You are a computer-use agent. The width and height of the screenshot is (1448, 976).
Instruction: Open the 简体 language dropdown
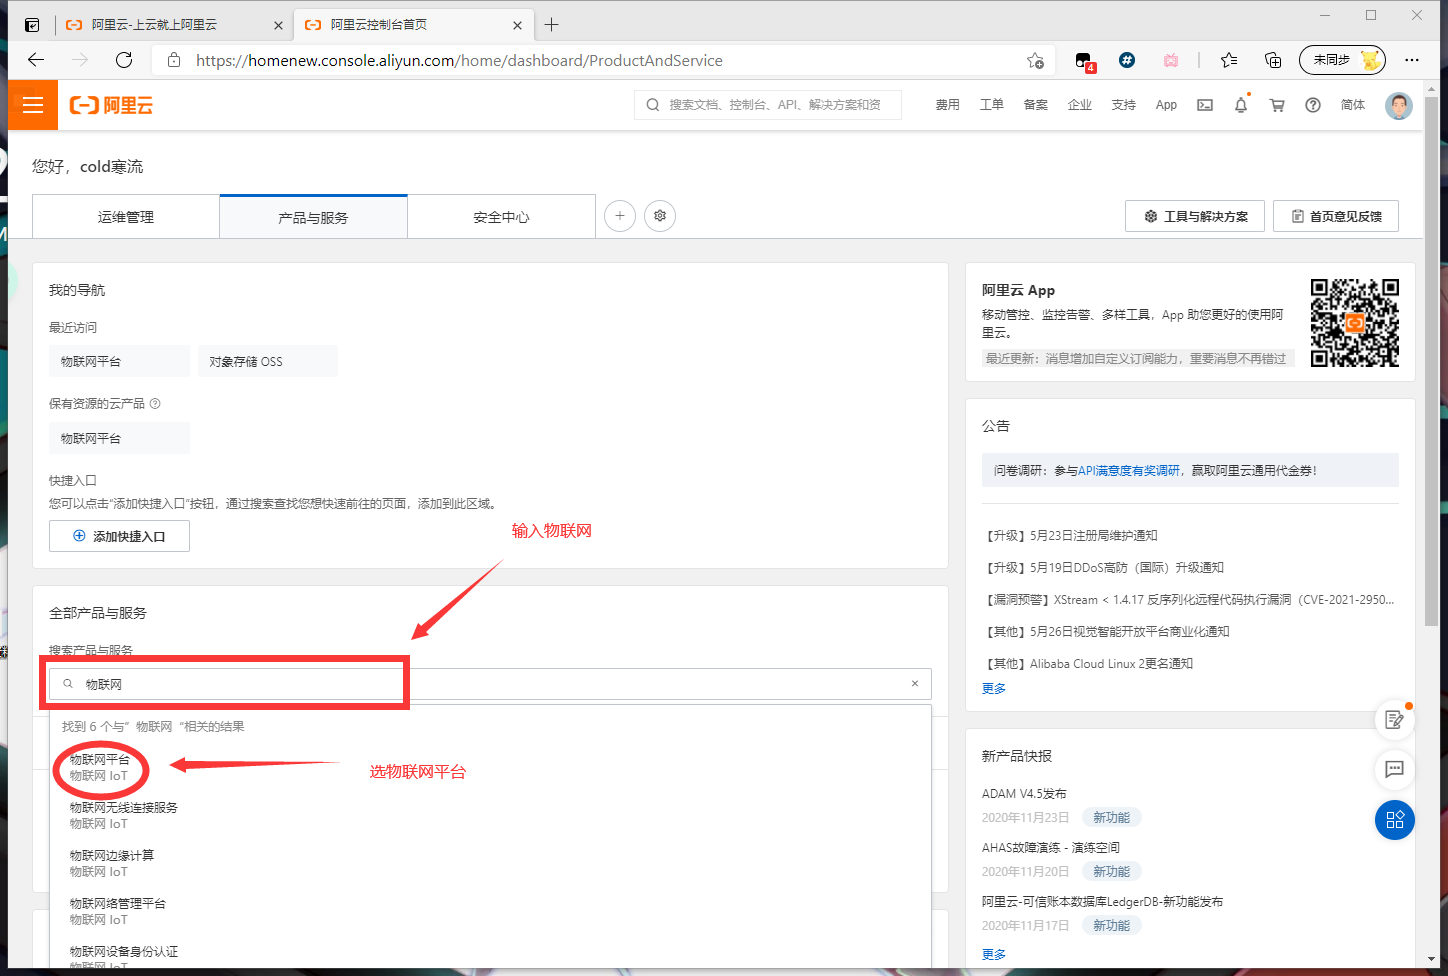(1353, 105)
